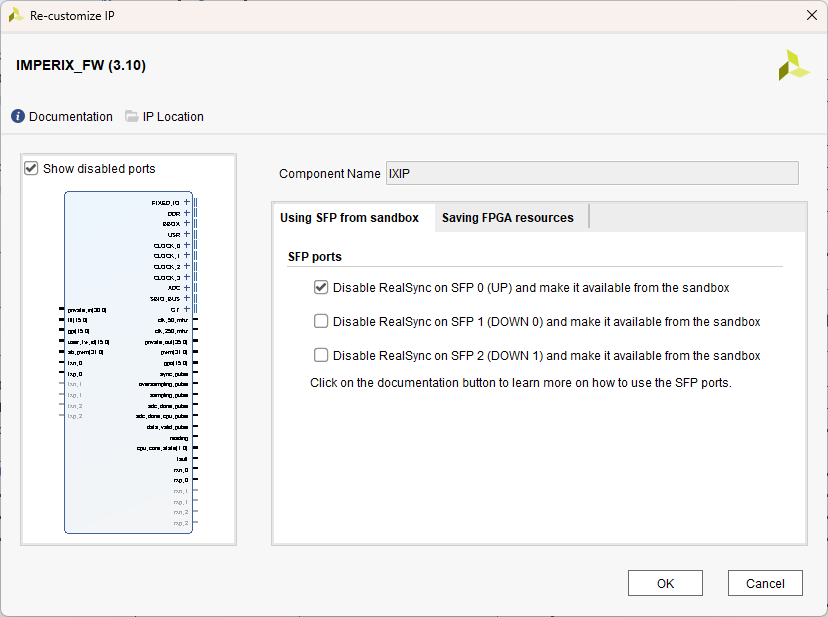Toggle the Show disabled ports checkbox
This screenshot has height=617, width=828.
[31, 169]
